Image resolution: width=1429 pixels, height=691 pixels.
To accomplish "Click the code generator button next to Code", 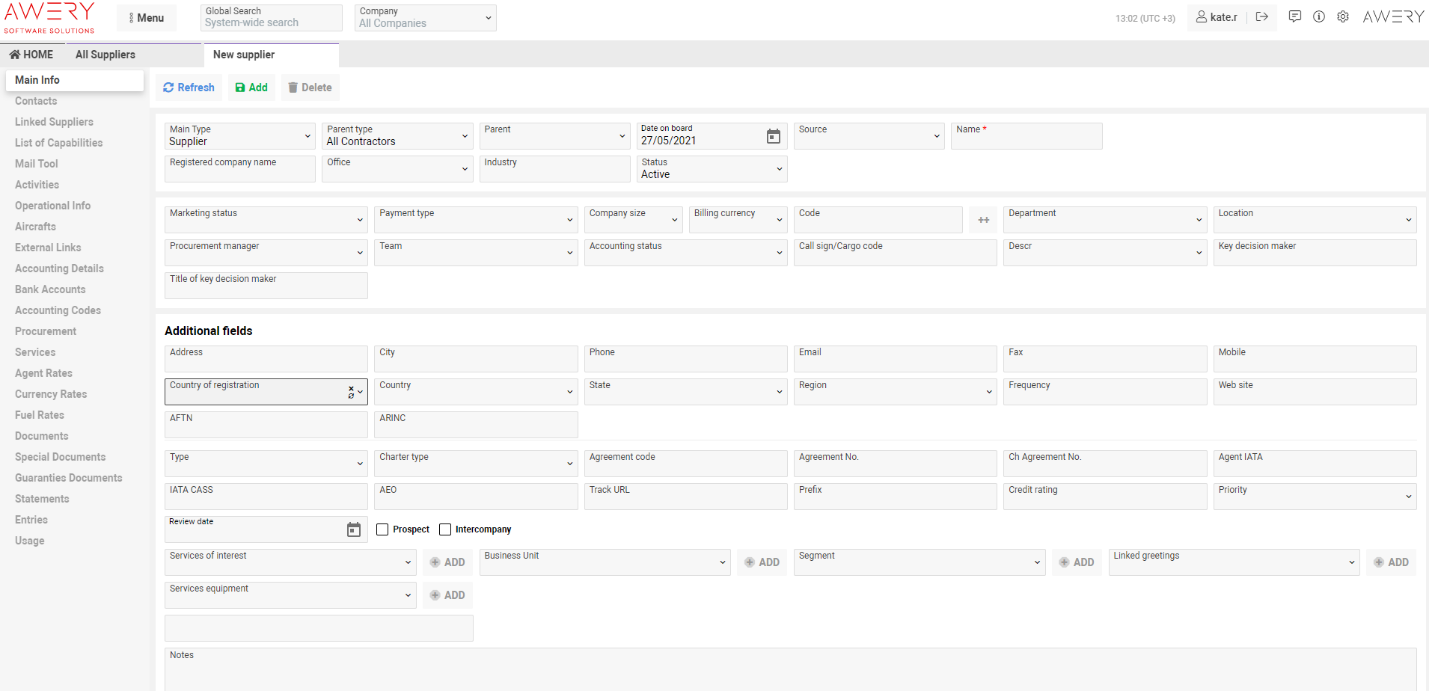I will tap(983, 220).
